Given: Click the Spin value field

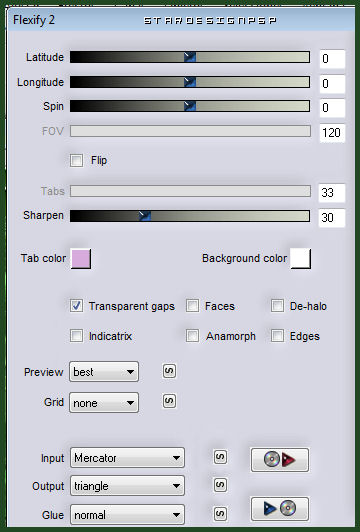Looking at the screenshot, I should (332, 108).
